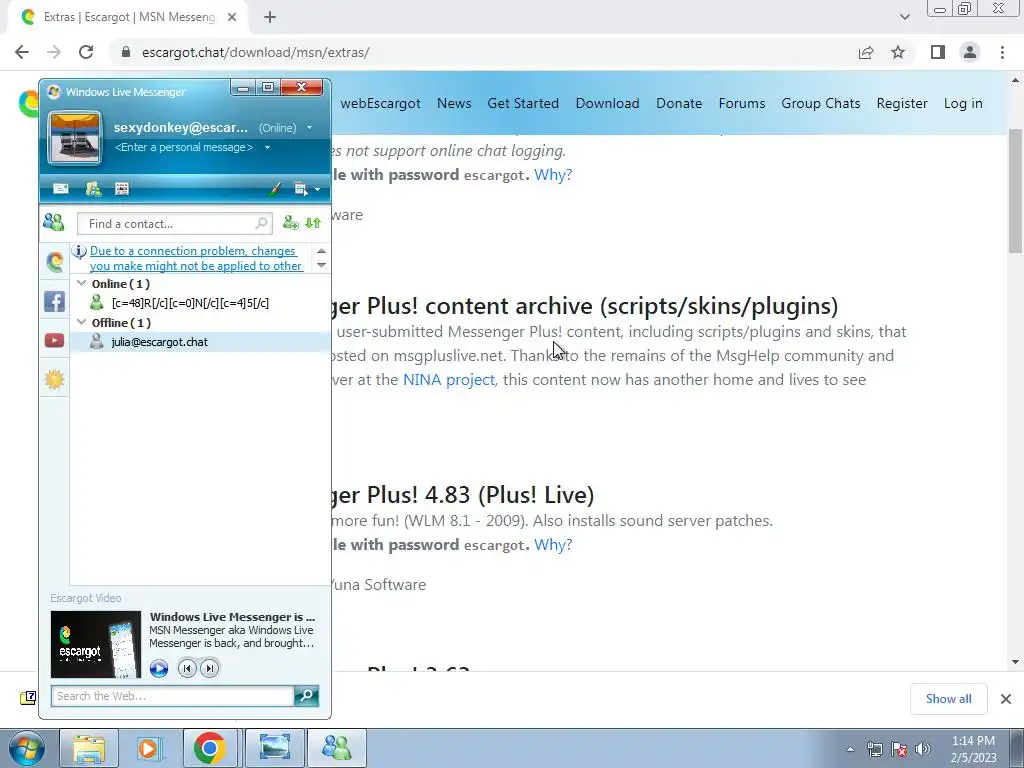The width and height of the screenshot is (1024, 768).
Task: Click the green arrows sort contacts icon
Action: point(313,223)
